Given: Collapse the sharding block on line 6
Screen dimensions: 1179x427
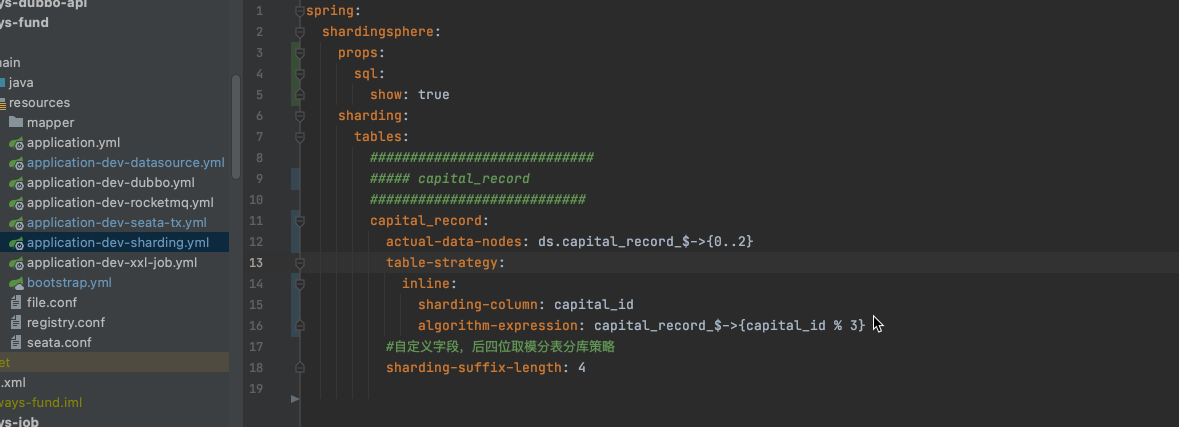Looking at the screenshot, I should pos(300,117).
